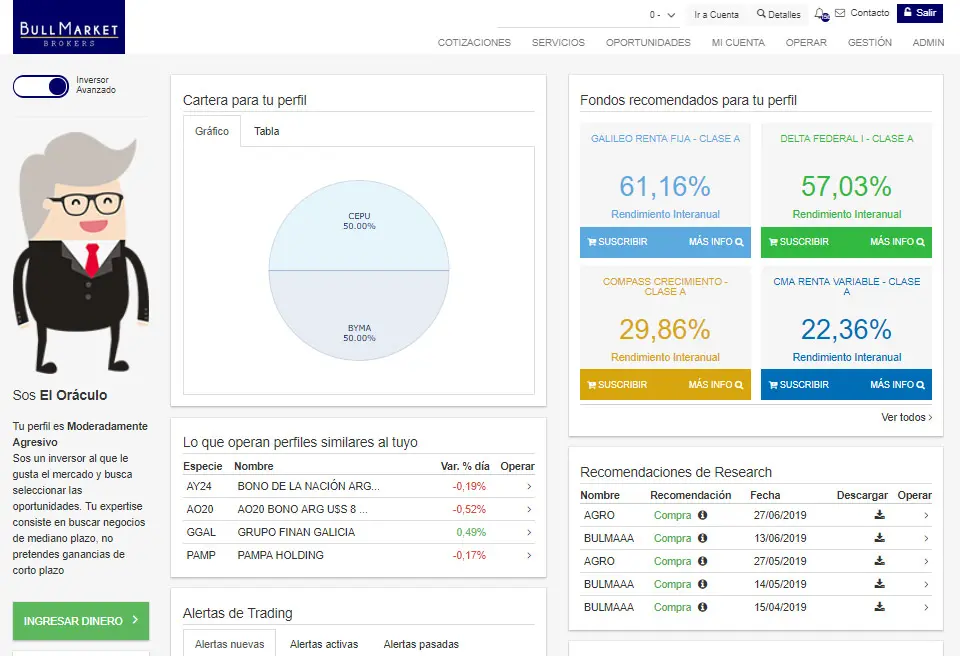Click the PAMPA HOLDING name
The width and height of the screenshot is (960, 656).
(x=280, y=556)
